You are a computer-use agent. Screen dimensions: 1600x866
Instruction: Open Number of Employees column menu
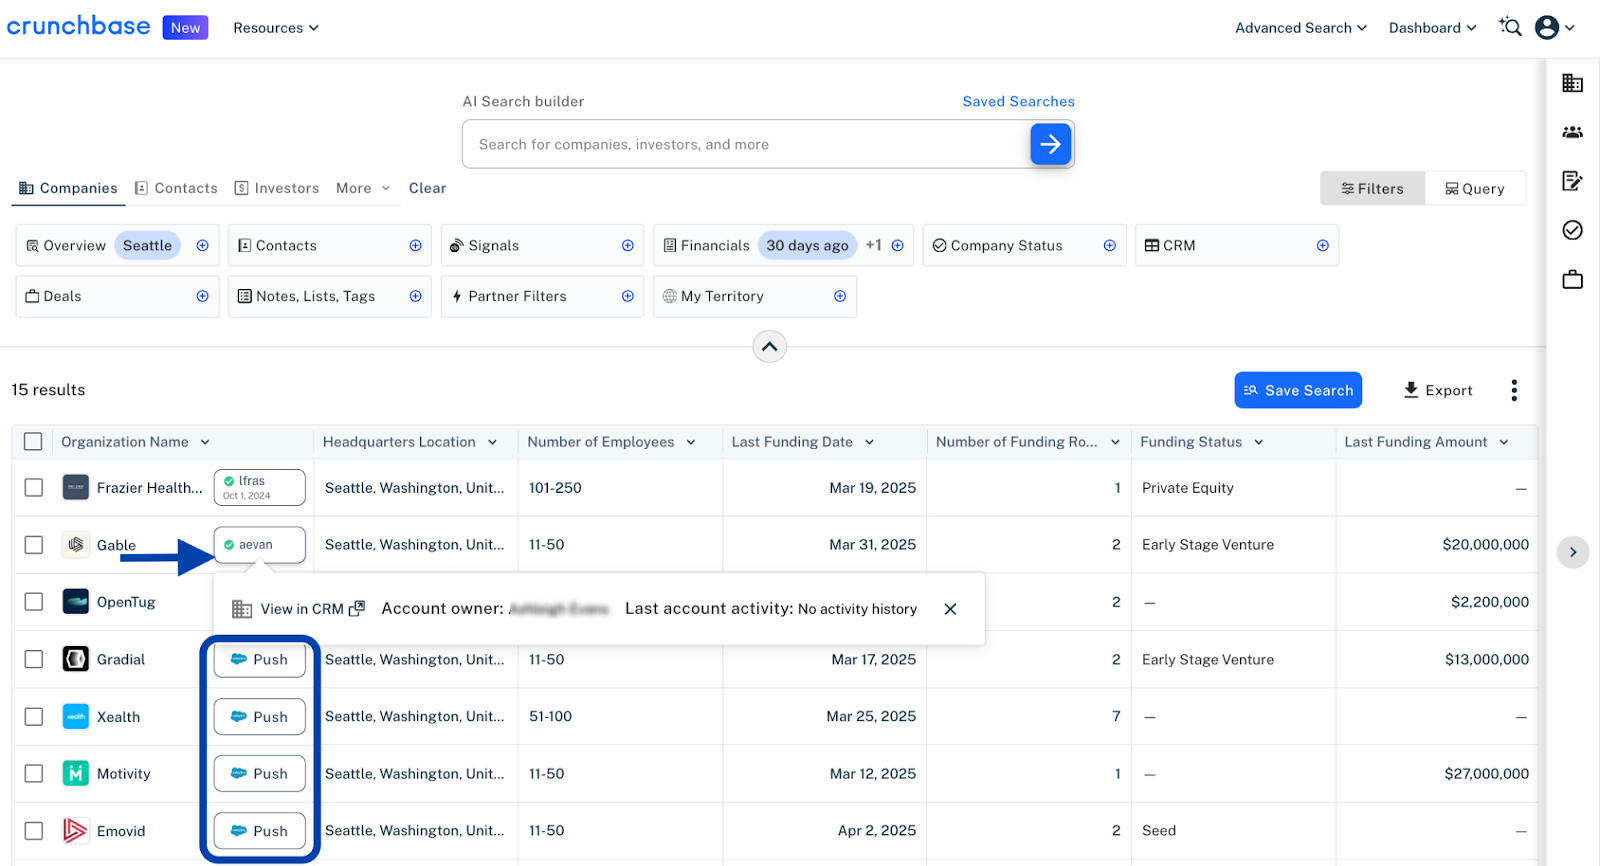tap(690, 442)
